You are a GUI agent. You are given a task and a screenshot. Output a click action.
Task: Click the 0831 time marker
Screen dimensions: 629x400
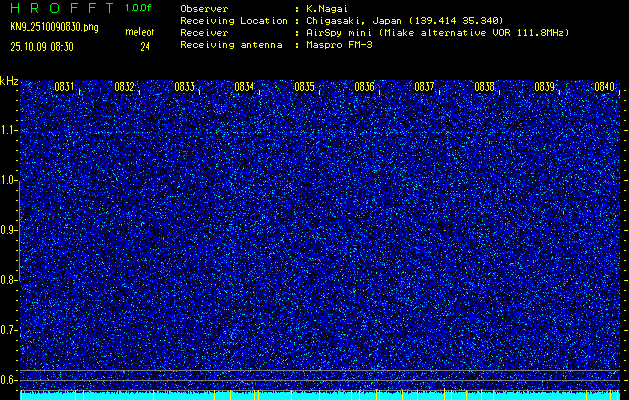[x=64, y=87]
